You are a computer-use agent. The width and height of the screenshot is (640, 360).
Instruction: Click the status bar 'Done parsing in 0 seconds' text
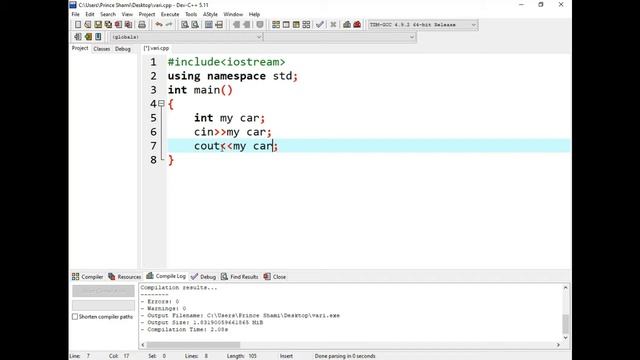[345, 356]
